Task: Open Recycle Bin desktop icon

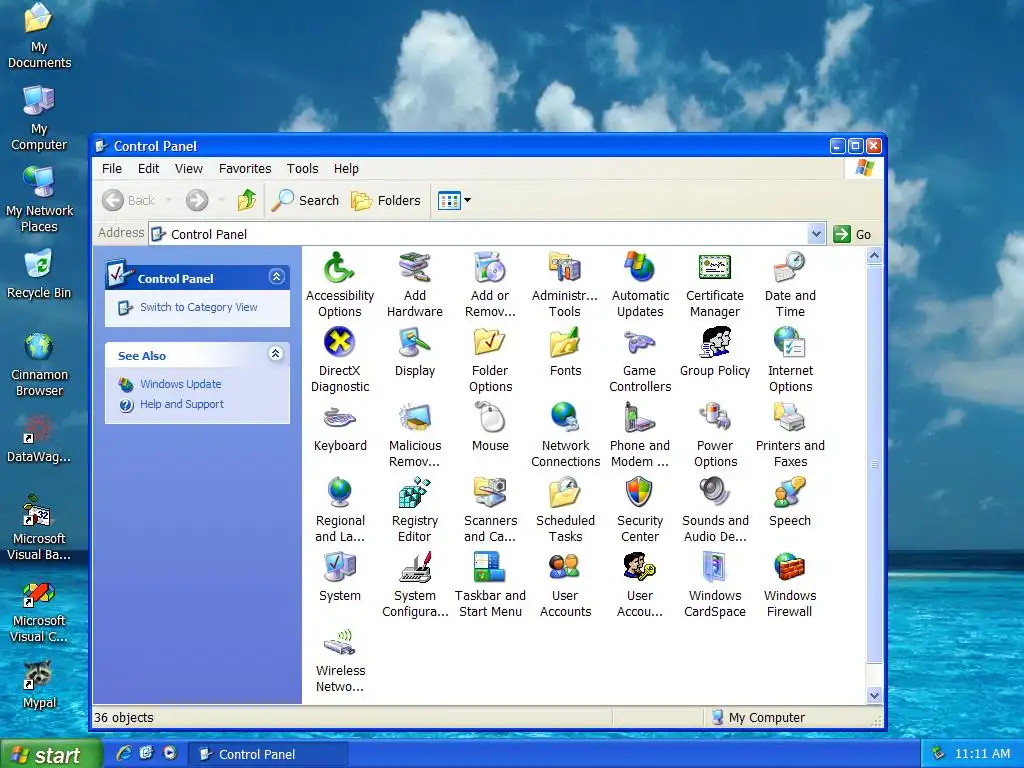Action: point(39,274)
